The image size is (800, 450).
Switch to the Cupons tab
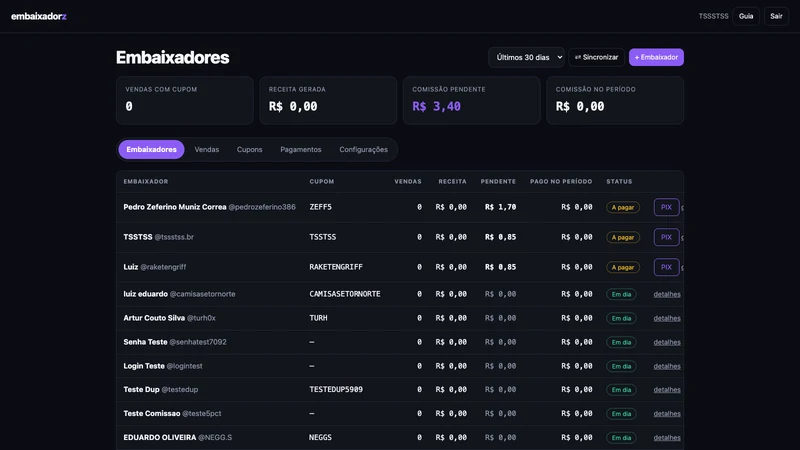249,149
